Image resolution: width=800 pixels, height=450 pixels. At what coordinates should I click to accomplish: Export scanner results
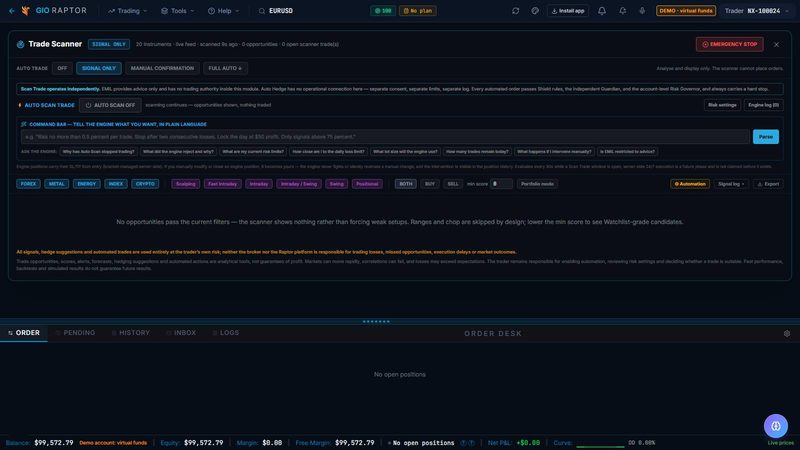(768, 184)
